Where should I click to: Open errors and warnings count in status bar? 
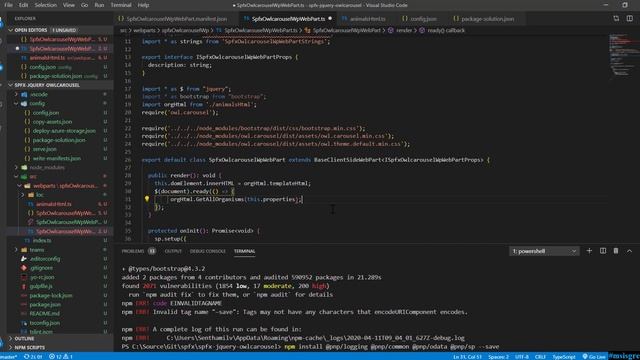(x=60, y=356)
